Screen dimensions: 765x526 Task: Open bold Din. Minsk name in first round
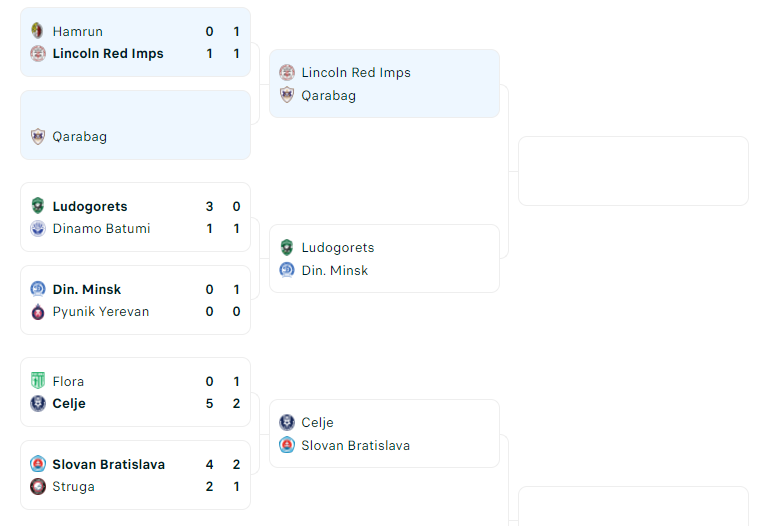(87, 289)
